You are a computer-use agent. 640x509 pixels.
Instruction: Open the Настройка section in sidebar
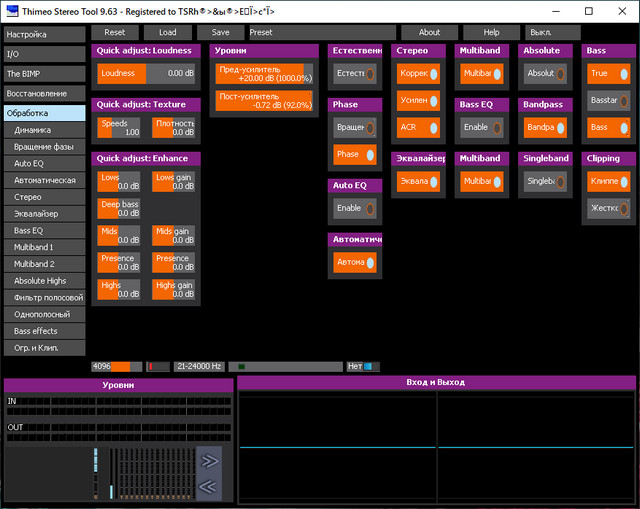click(44, 34)
